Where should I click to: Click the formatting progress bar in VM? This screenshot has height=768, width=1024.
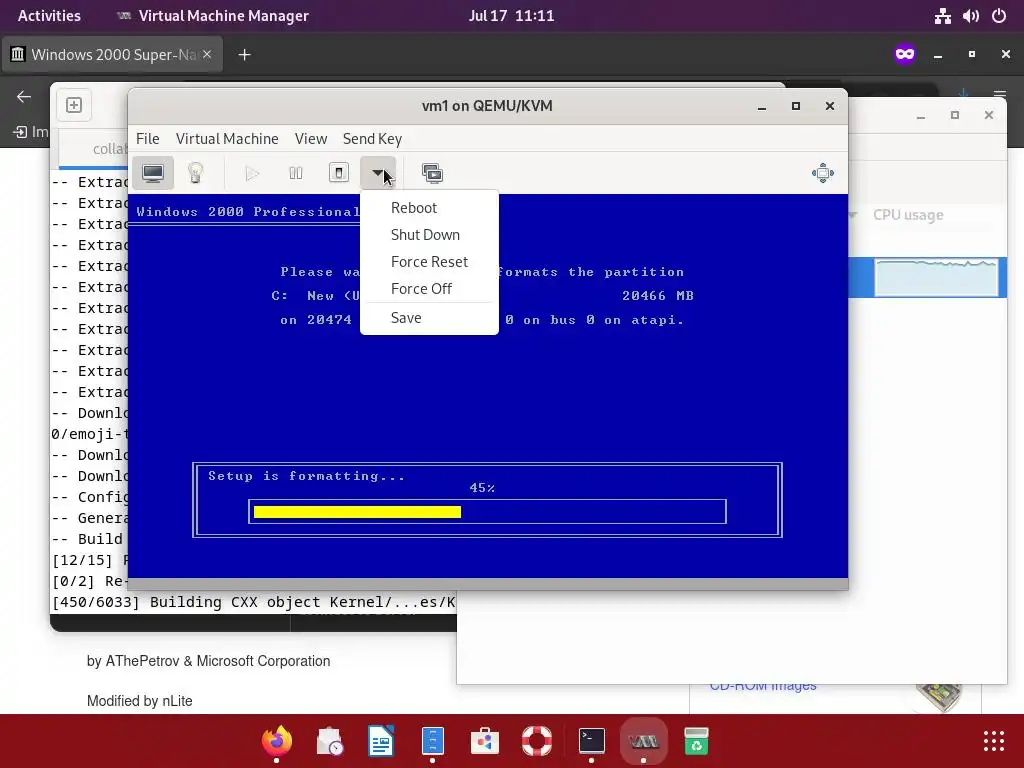(x=487, y=512)
